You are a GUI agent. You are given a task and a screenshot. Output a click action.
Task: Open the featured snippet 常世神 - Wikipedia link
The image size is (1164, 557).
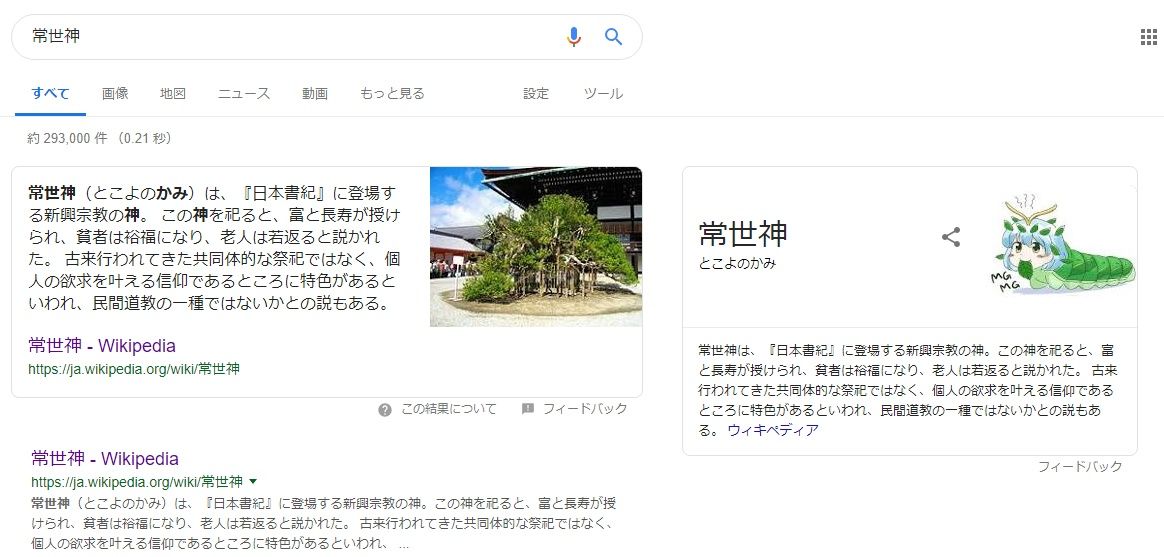(102, 346)
